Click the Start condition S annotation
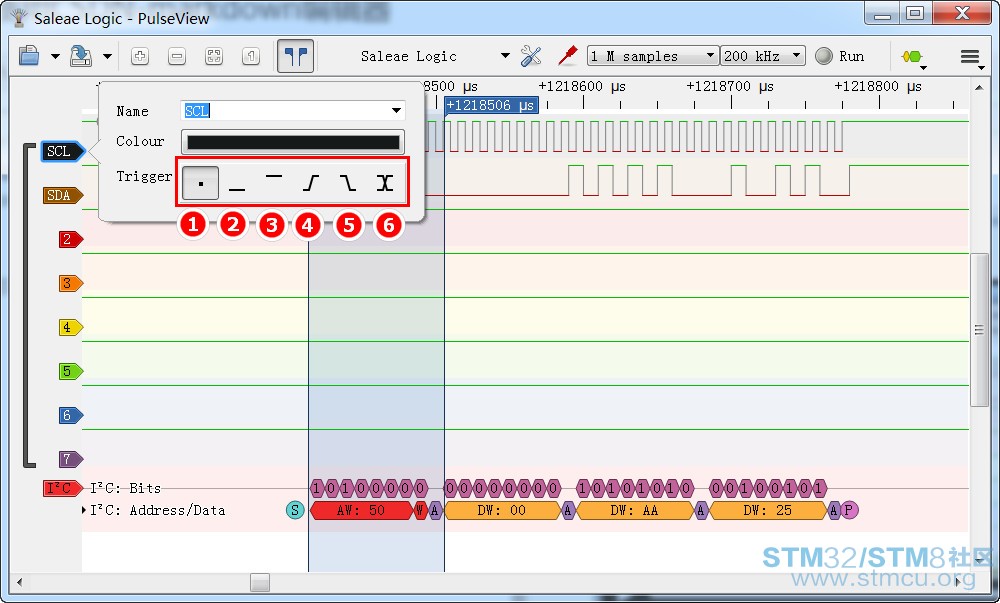Screen dimensions: 1000x603 click(295, 510)
